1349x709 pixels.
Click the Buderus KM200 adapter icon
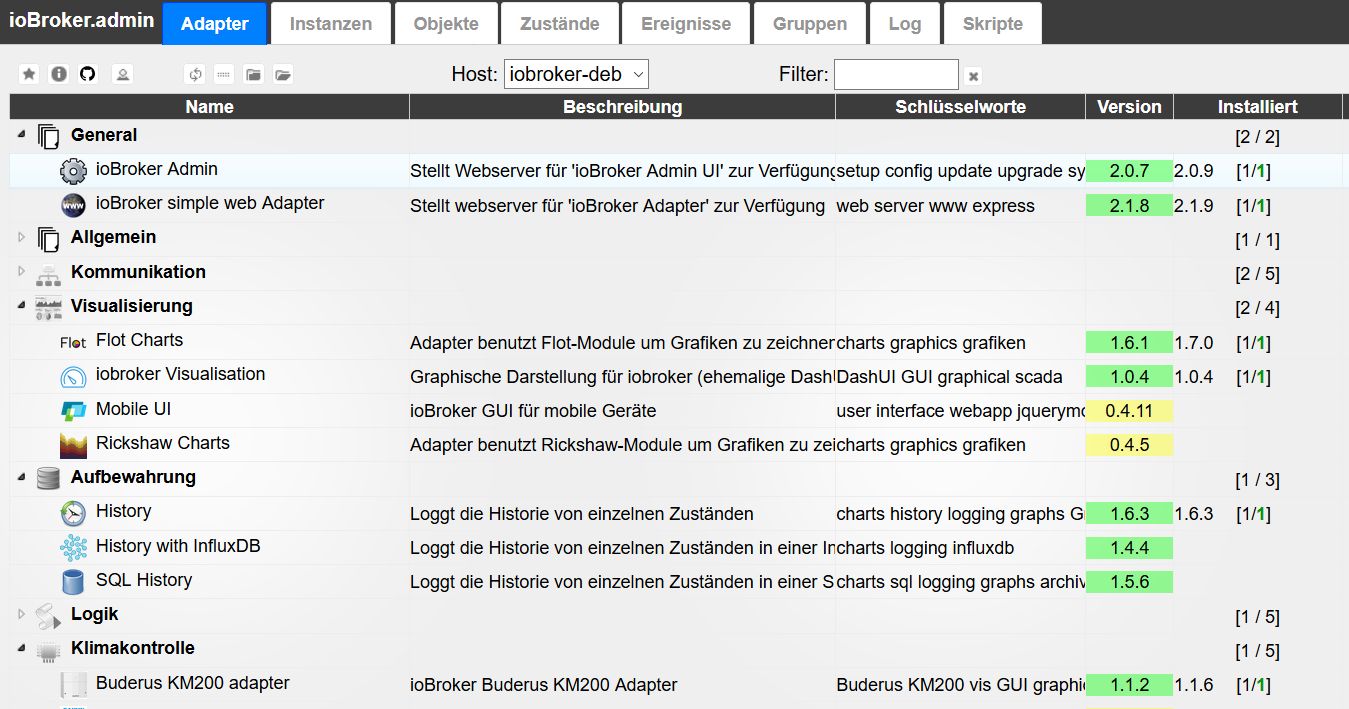point(74,685)
